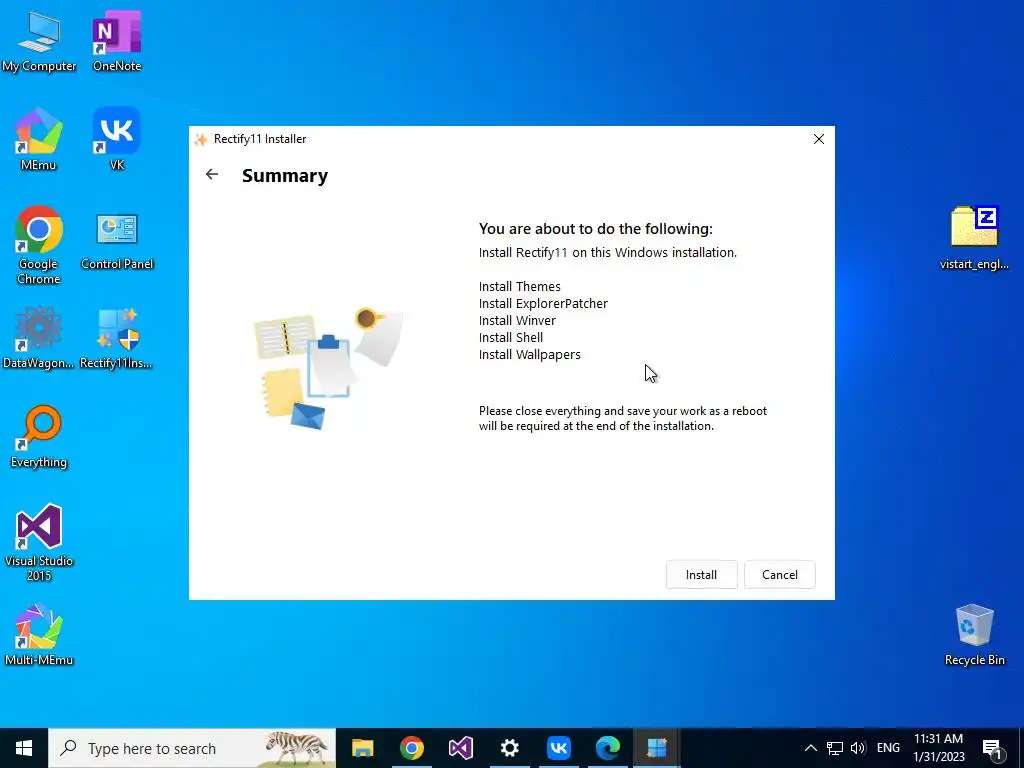Click the Summary heading text
1024x768 pixels.
[285, 176]
